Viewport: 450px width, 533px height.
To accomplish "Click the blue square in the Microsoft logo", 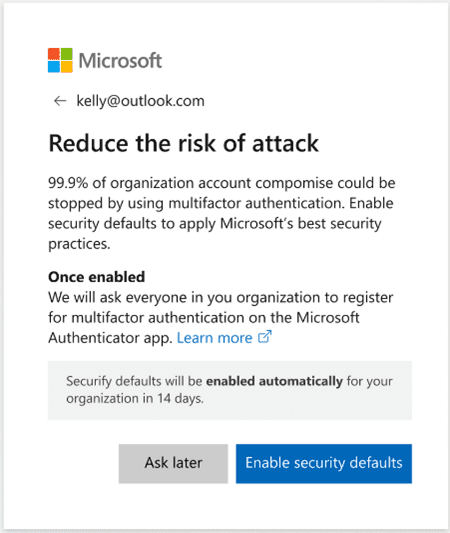I will pos(54,67).
